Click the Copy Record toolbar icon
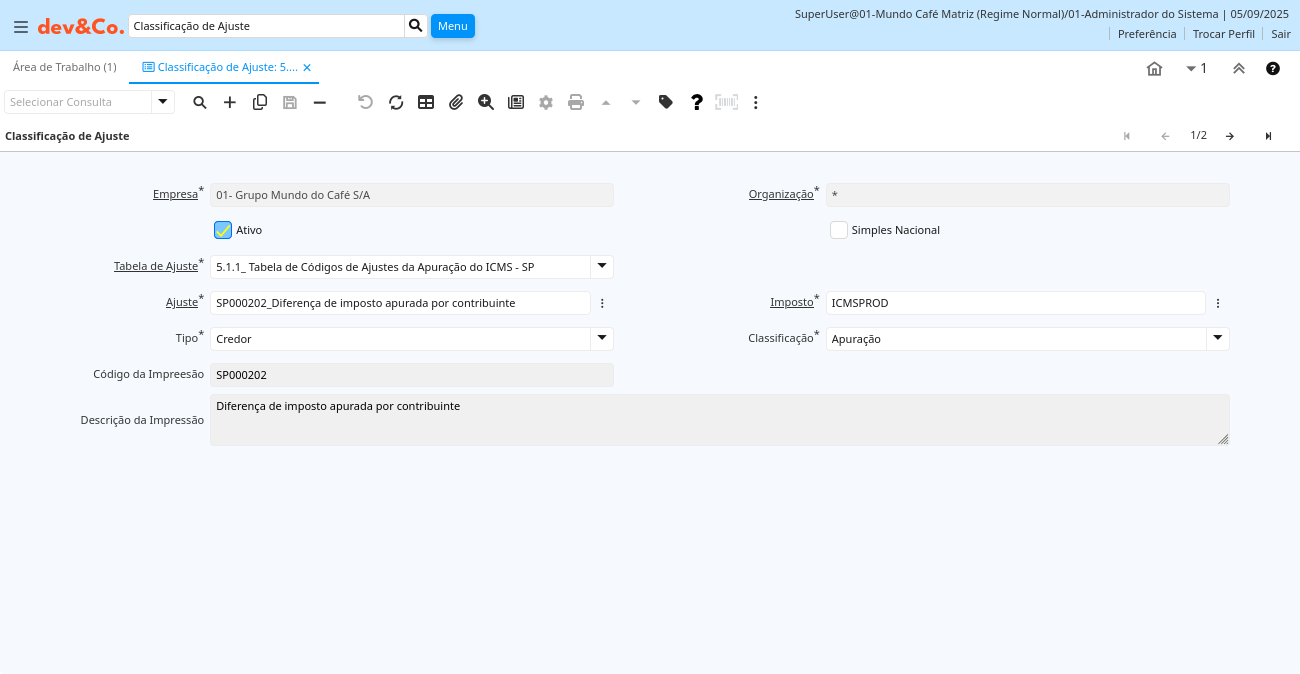Image resolution: width=1300 pixels, height=674 pixels. click(260, 102)
